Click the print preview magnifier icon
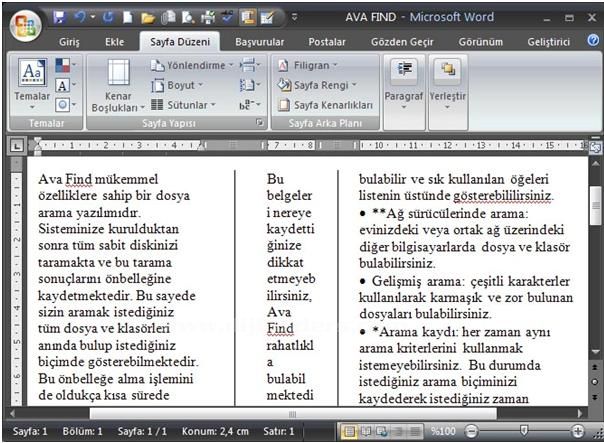604x443 pixels. point(188,17)
